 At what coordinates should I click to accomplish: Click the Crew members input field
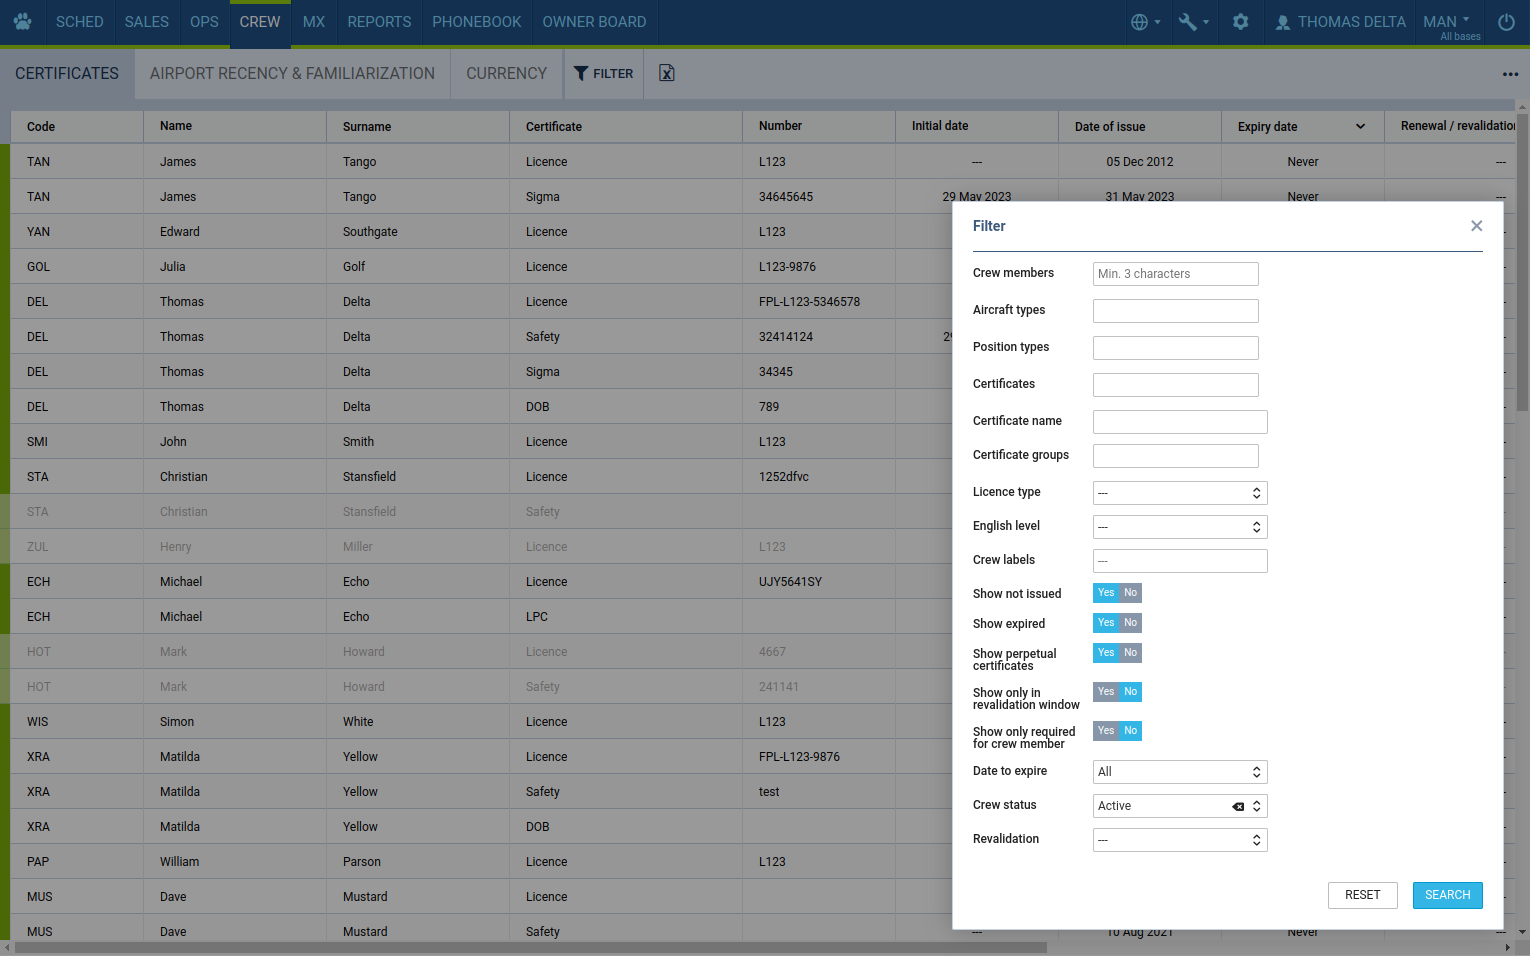(x=1175, y=274)
